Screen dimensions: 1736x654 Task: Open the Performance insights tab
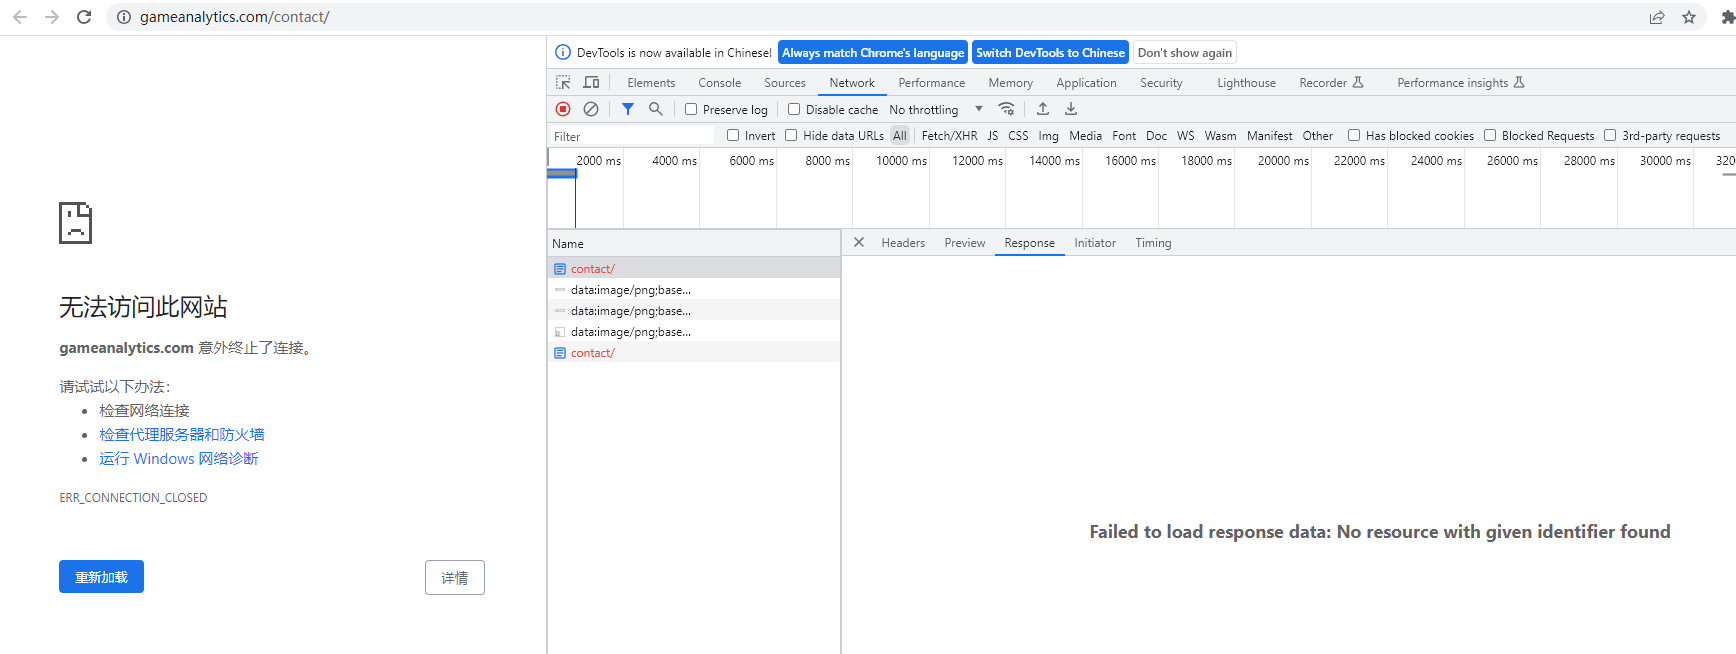point(1460,83)
